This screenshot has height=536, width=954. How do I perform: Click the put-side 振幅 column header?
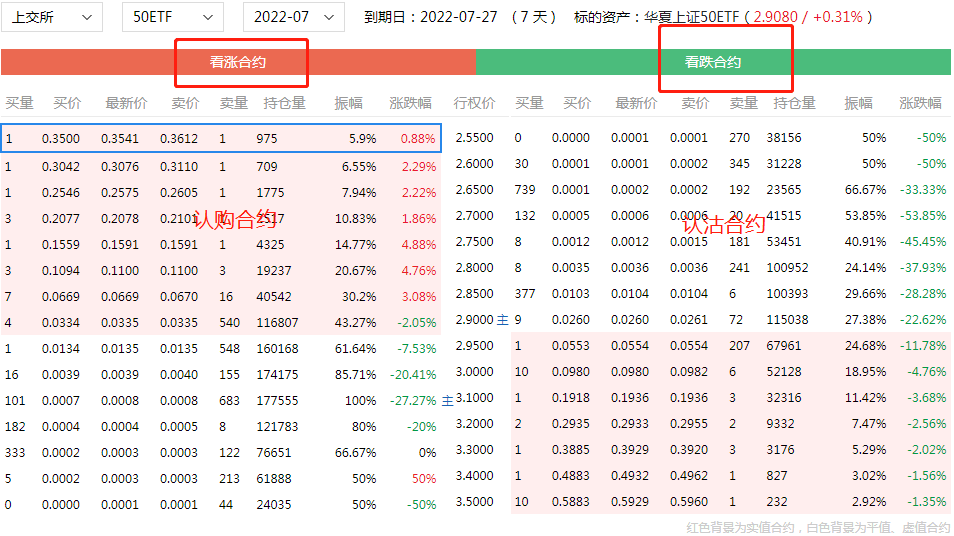858,103
